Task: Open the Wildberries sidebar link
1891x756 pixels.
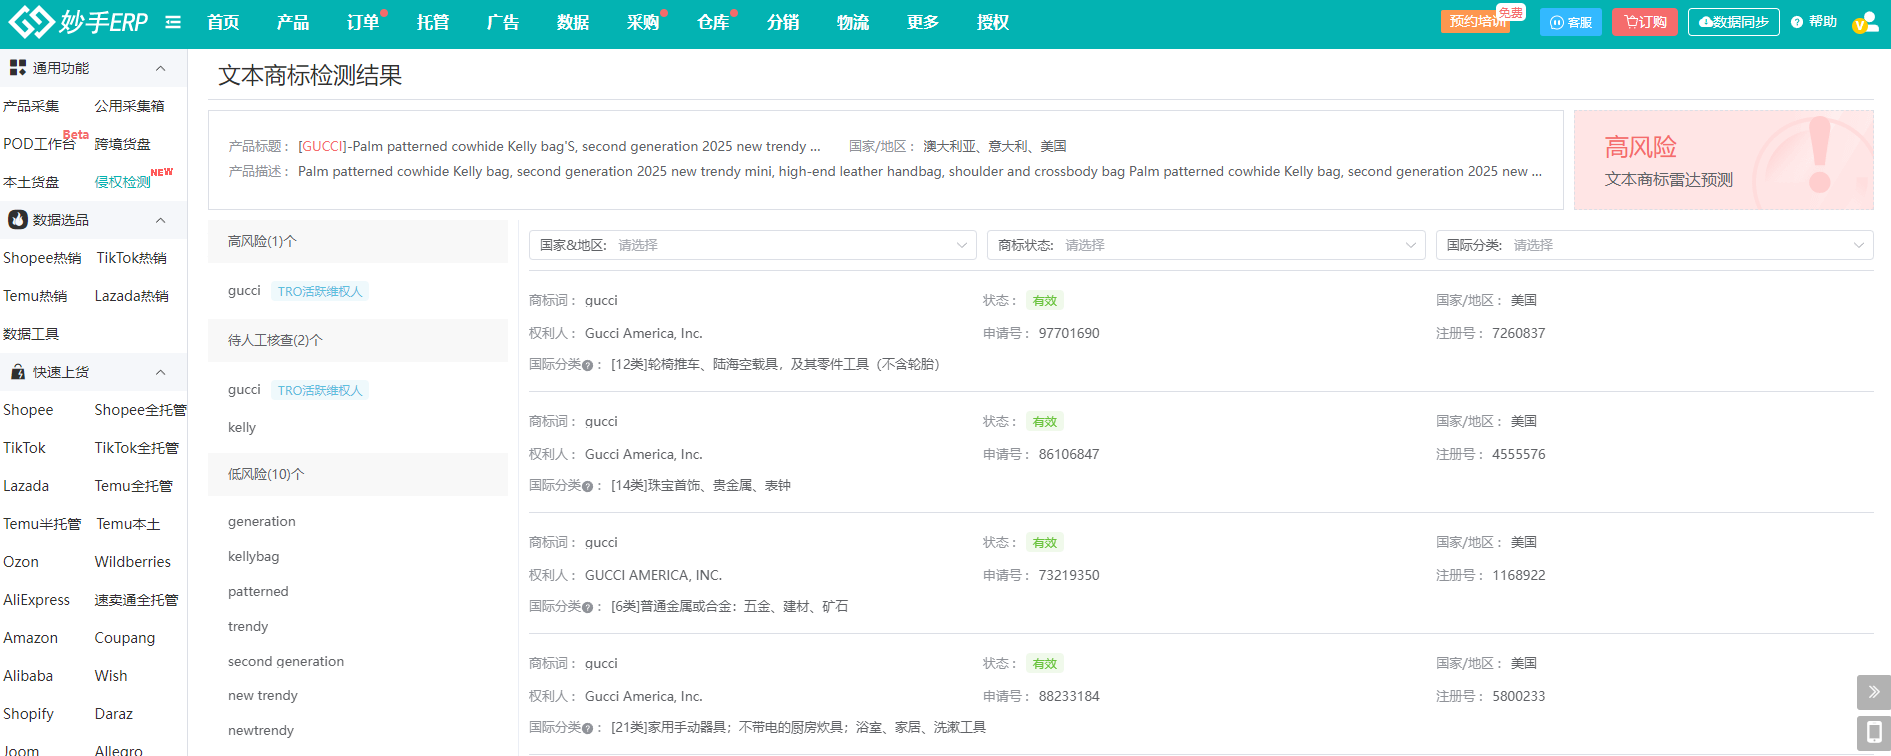Action: coord(133,562)
